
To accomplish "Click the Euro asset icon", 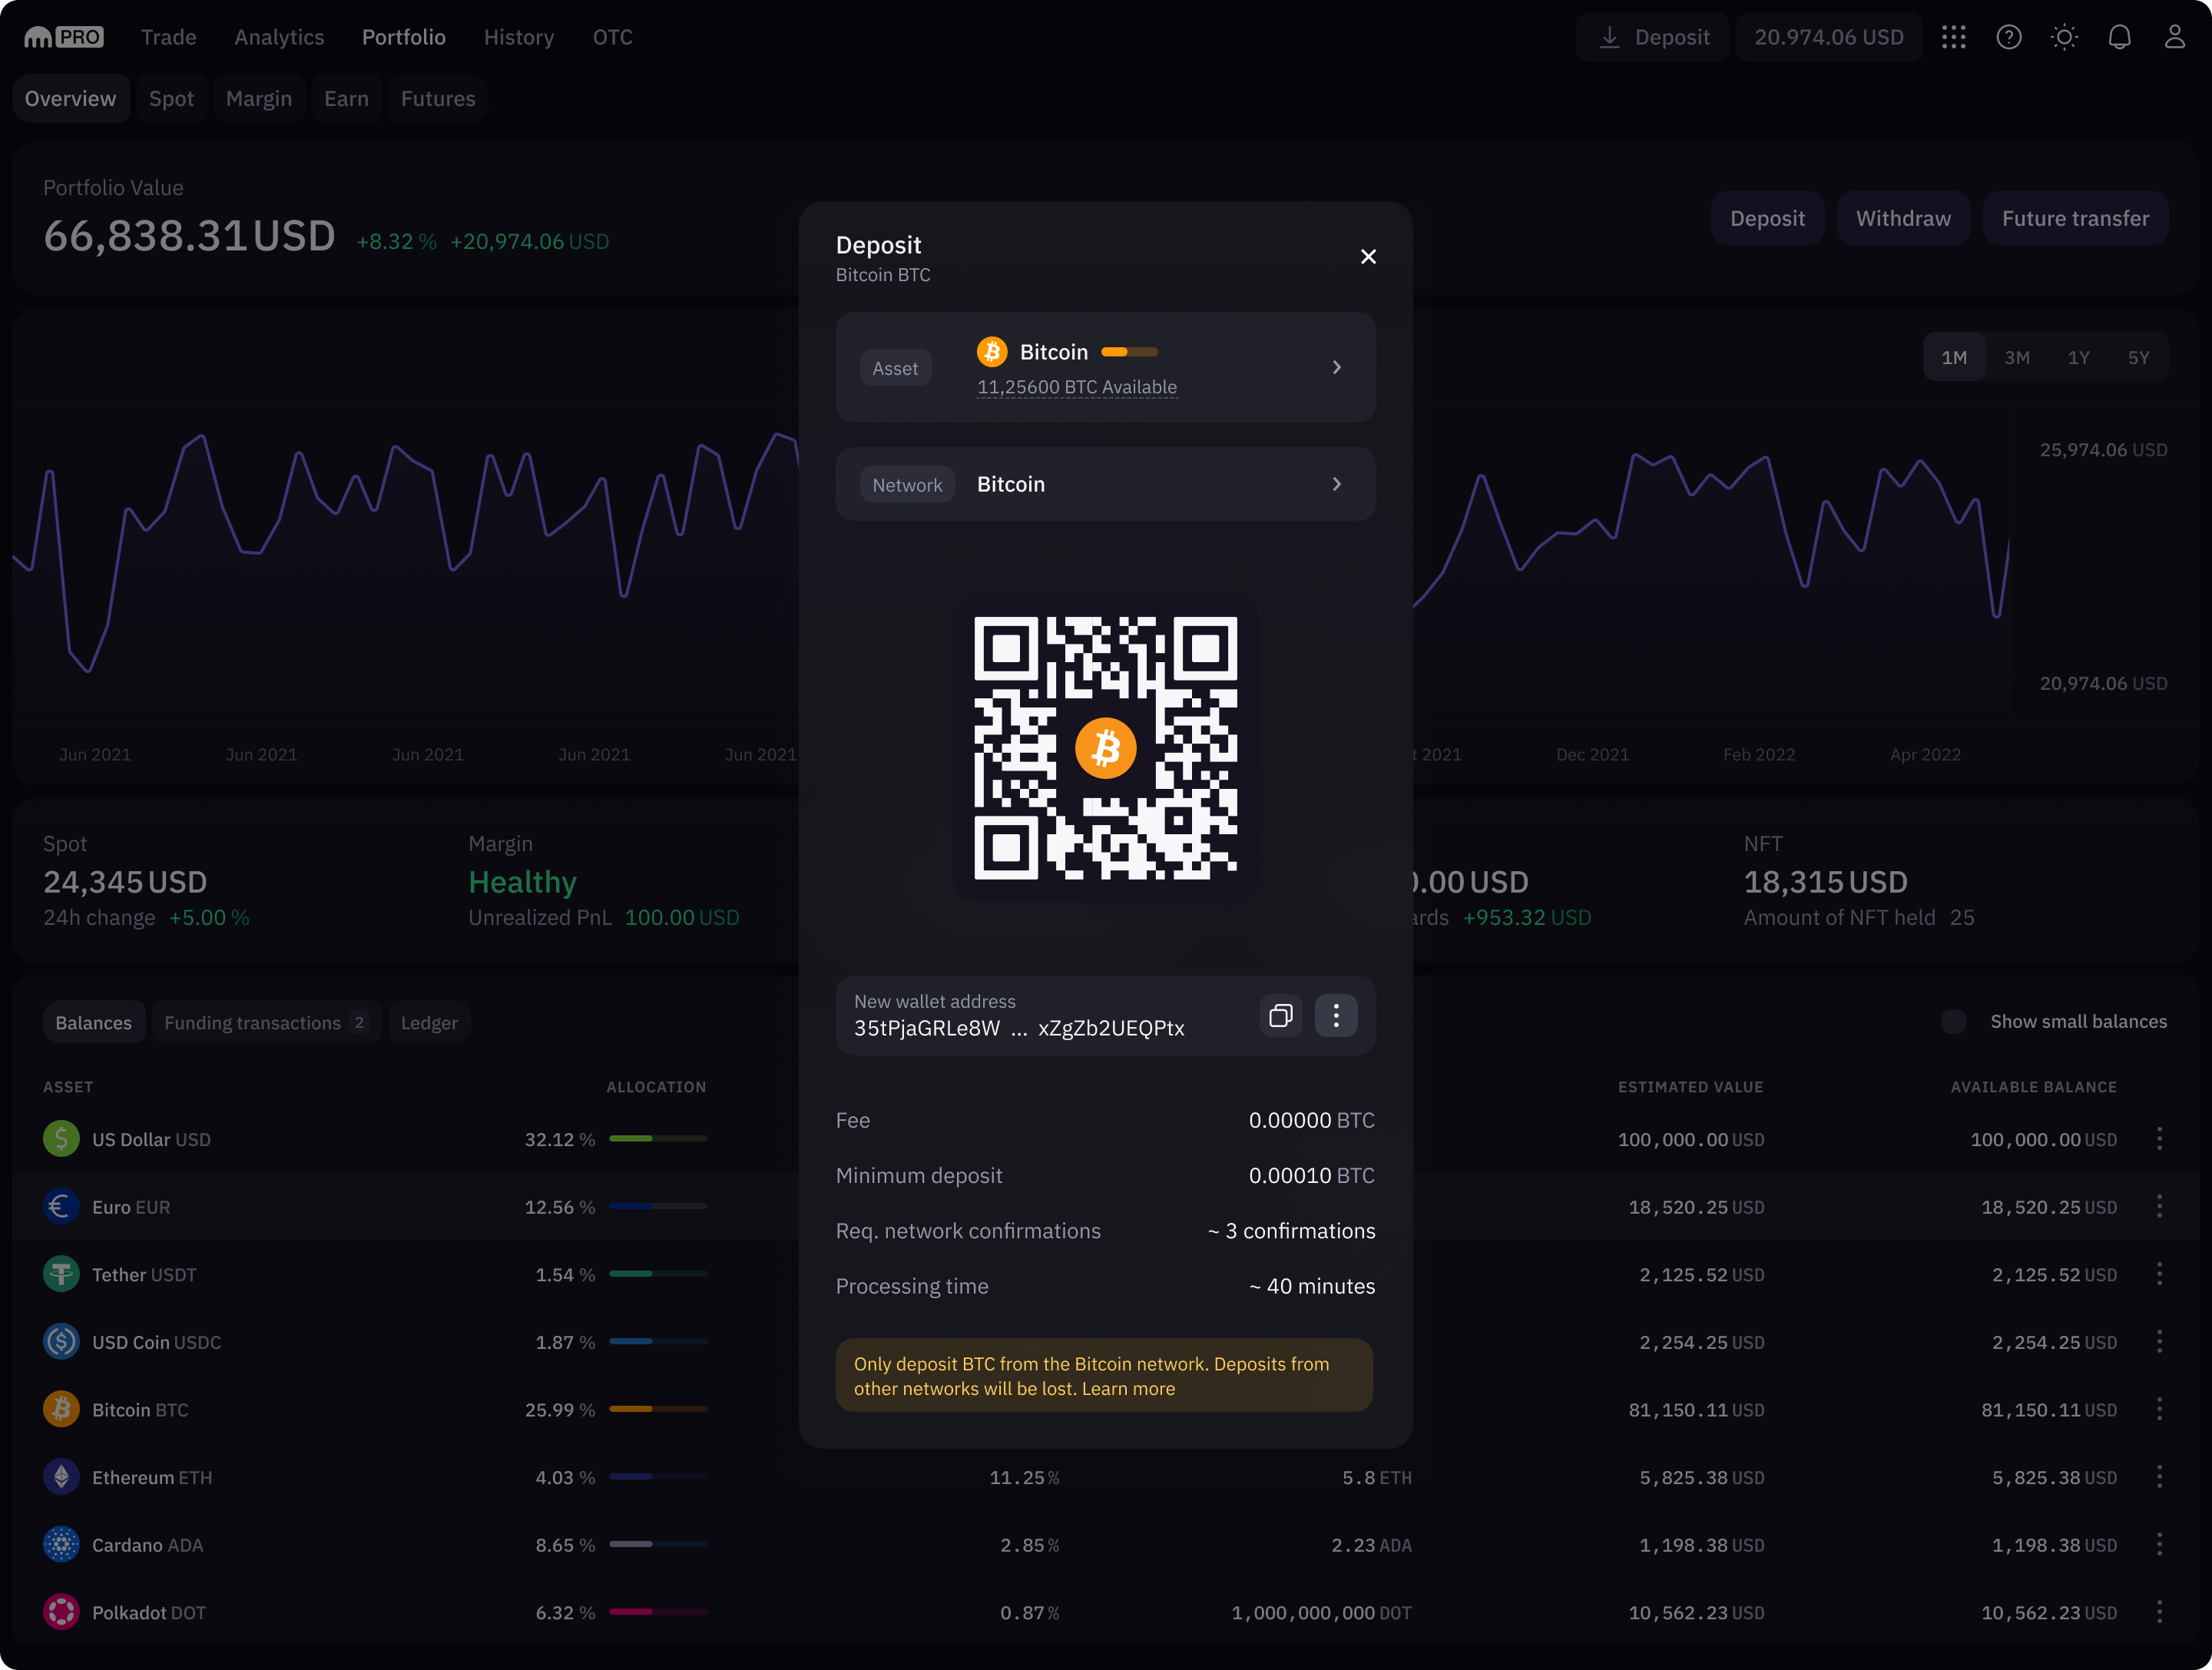I will (x=61, y=1207).
